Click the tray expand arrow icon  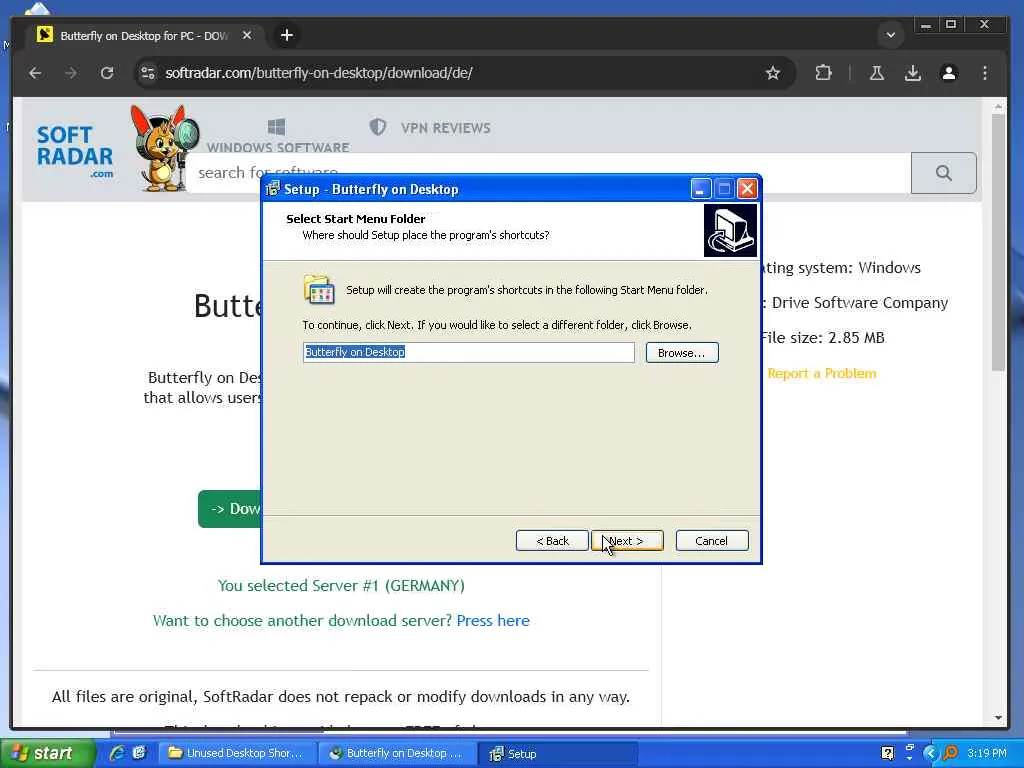click(x=931, y=753)
